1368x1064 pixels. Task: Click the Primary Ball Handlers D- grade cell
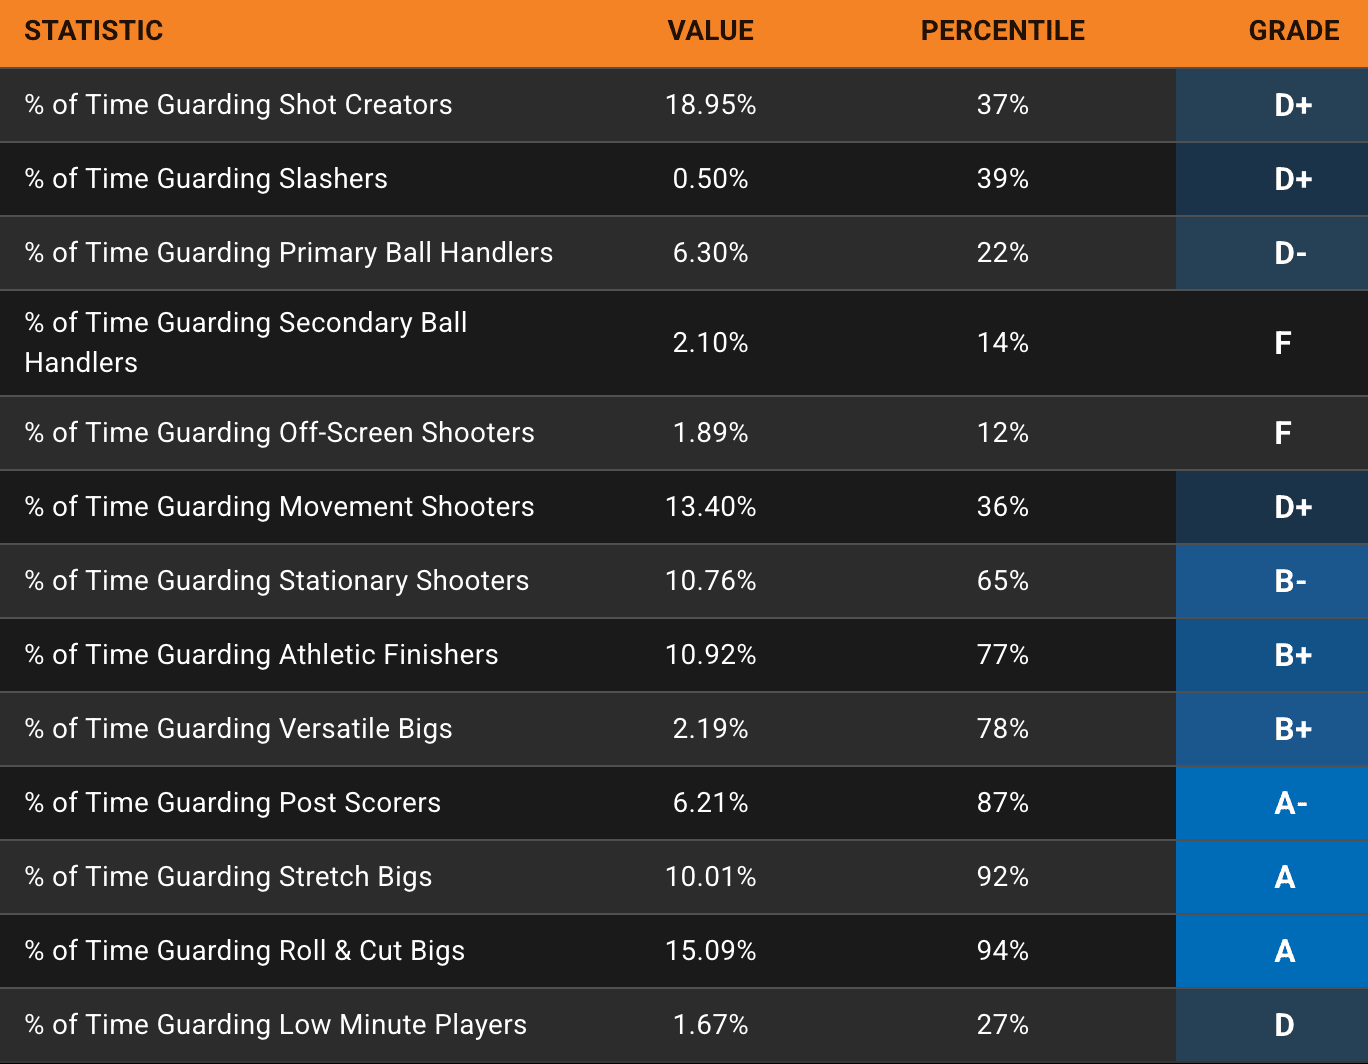click(1290, 253)
